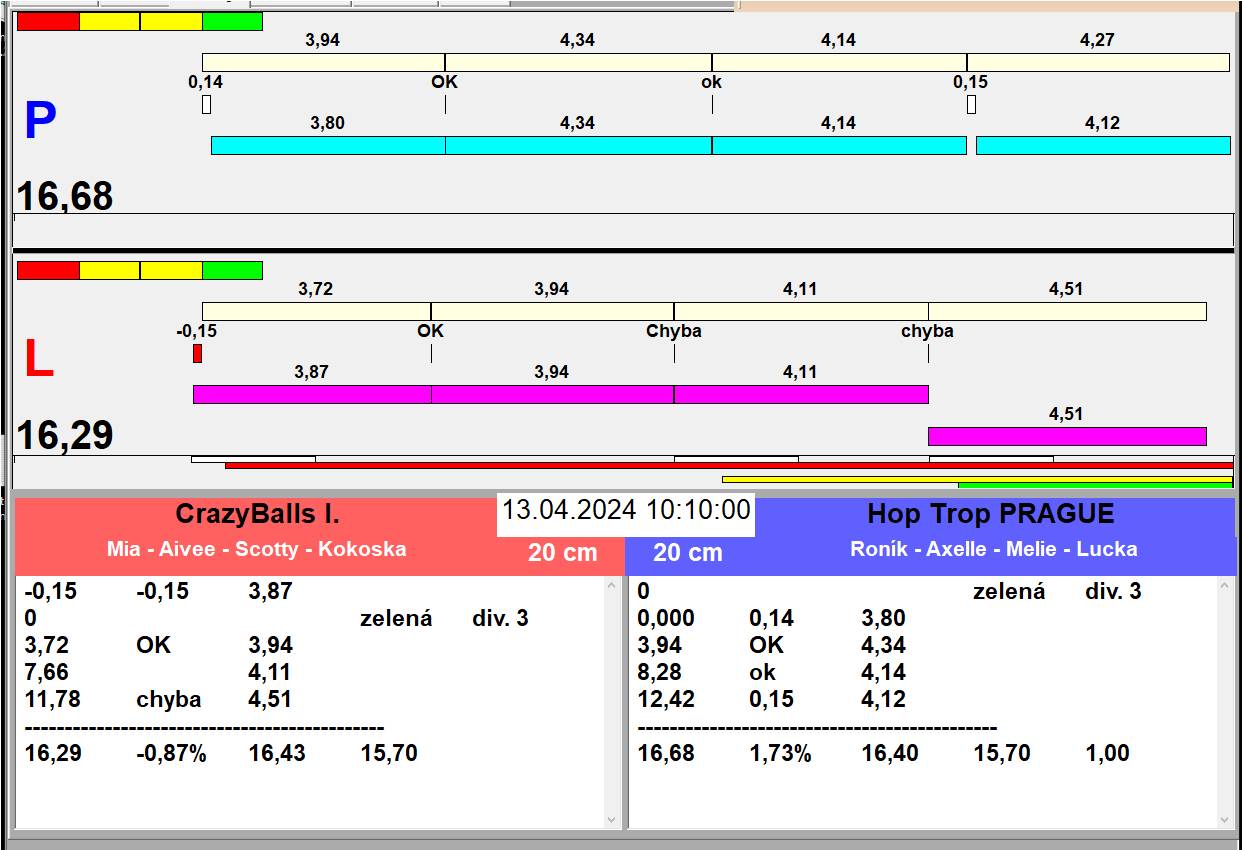Select the cyan 4,34 segment in lane P
Viewport: 1242px width, 850px height.
pos(578,145)
